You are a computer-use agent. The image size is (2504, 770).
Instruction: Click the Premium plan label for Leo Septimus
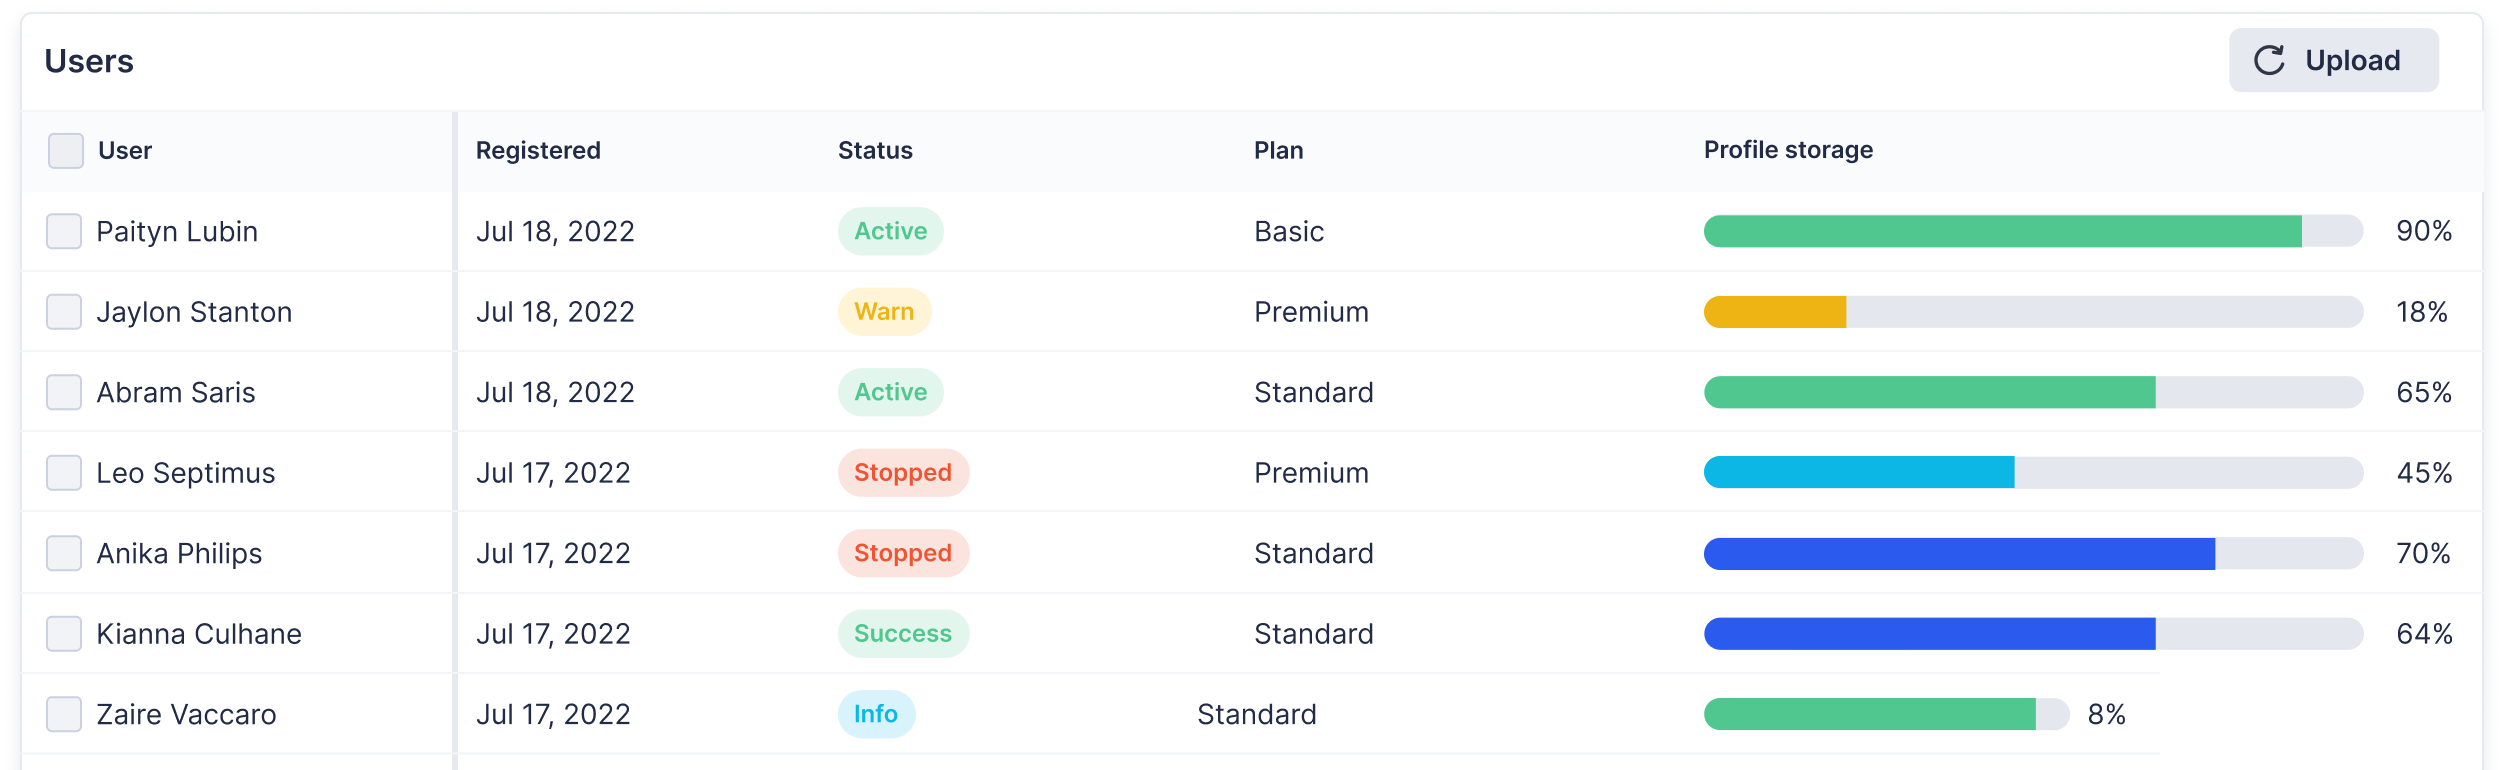click(1311, 472)
